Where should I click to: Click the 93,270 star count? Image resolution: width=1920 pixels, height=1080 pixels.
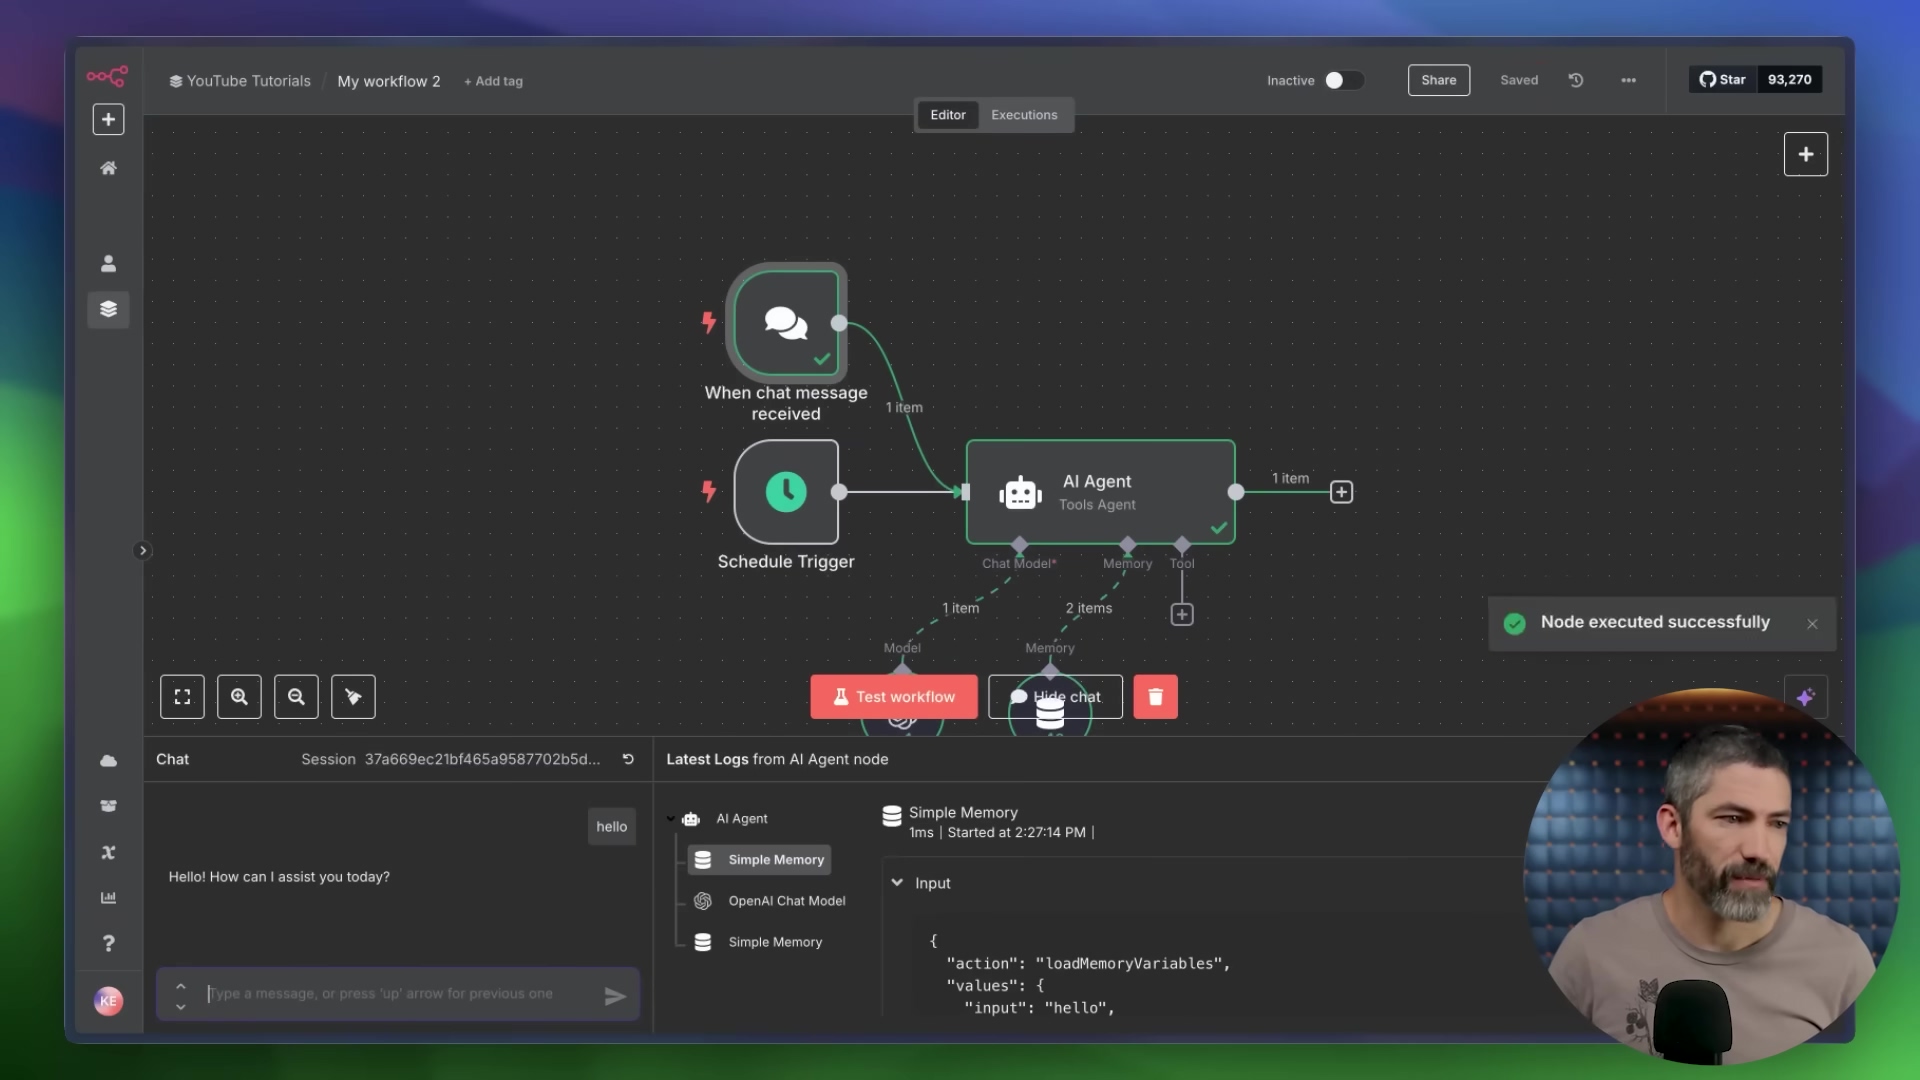[x=1789, y=79]
